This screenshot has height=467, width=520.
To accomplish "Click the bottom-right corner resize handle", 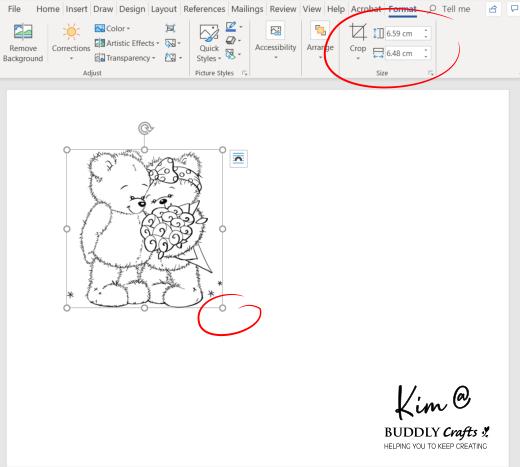I will click(223, 308).
